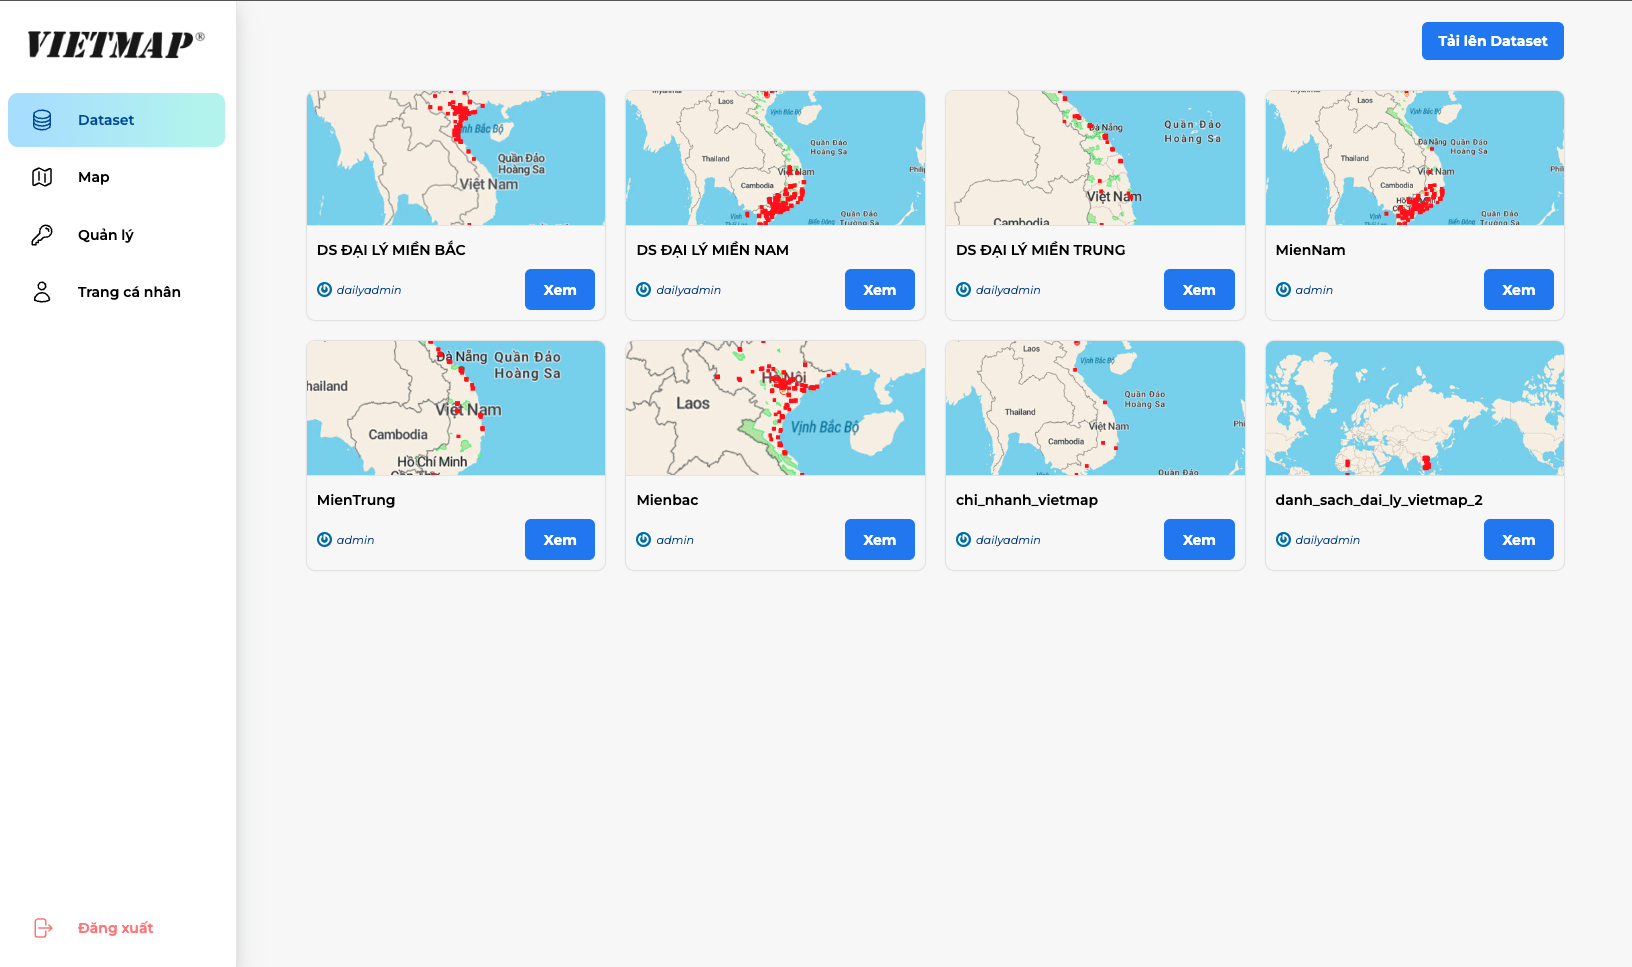Open the Quản lý section
The width and height of the screenshot is (1632, 967).
(116, 235)
